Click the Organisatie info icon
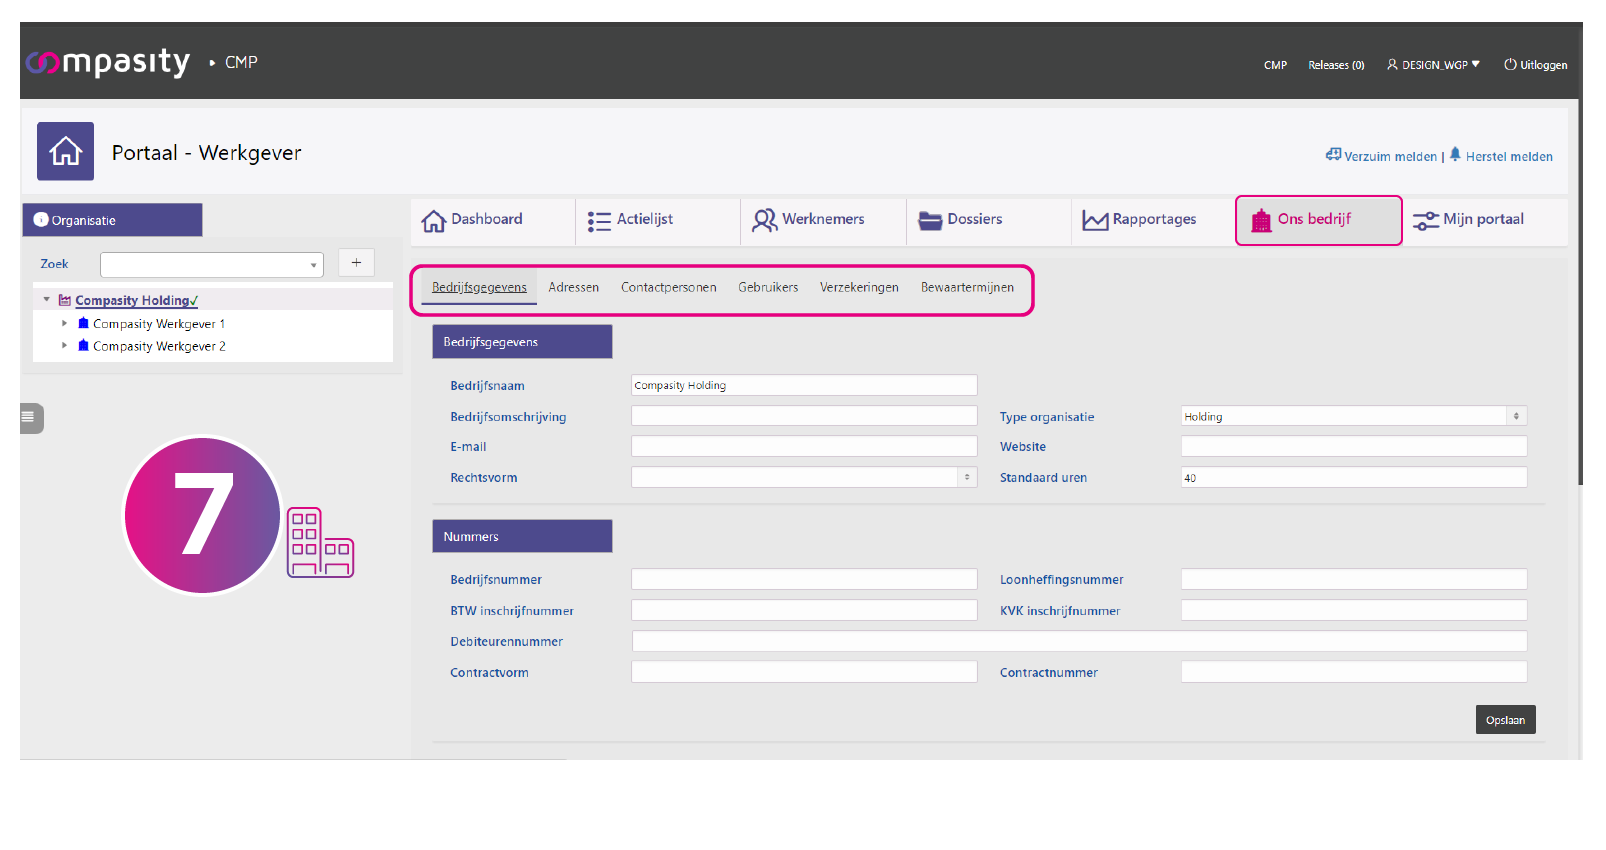The height and width of the screenshot is (850, 1606). 41,220
